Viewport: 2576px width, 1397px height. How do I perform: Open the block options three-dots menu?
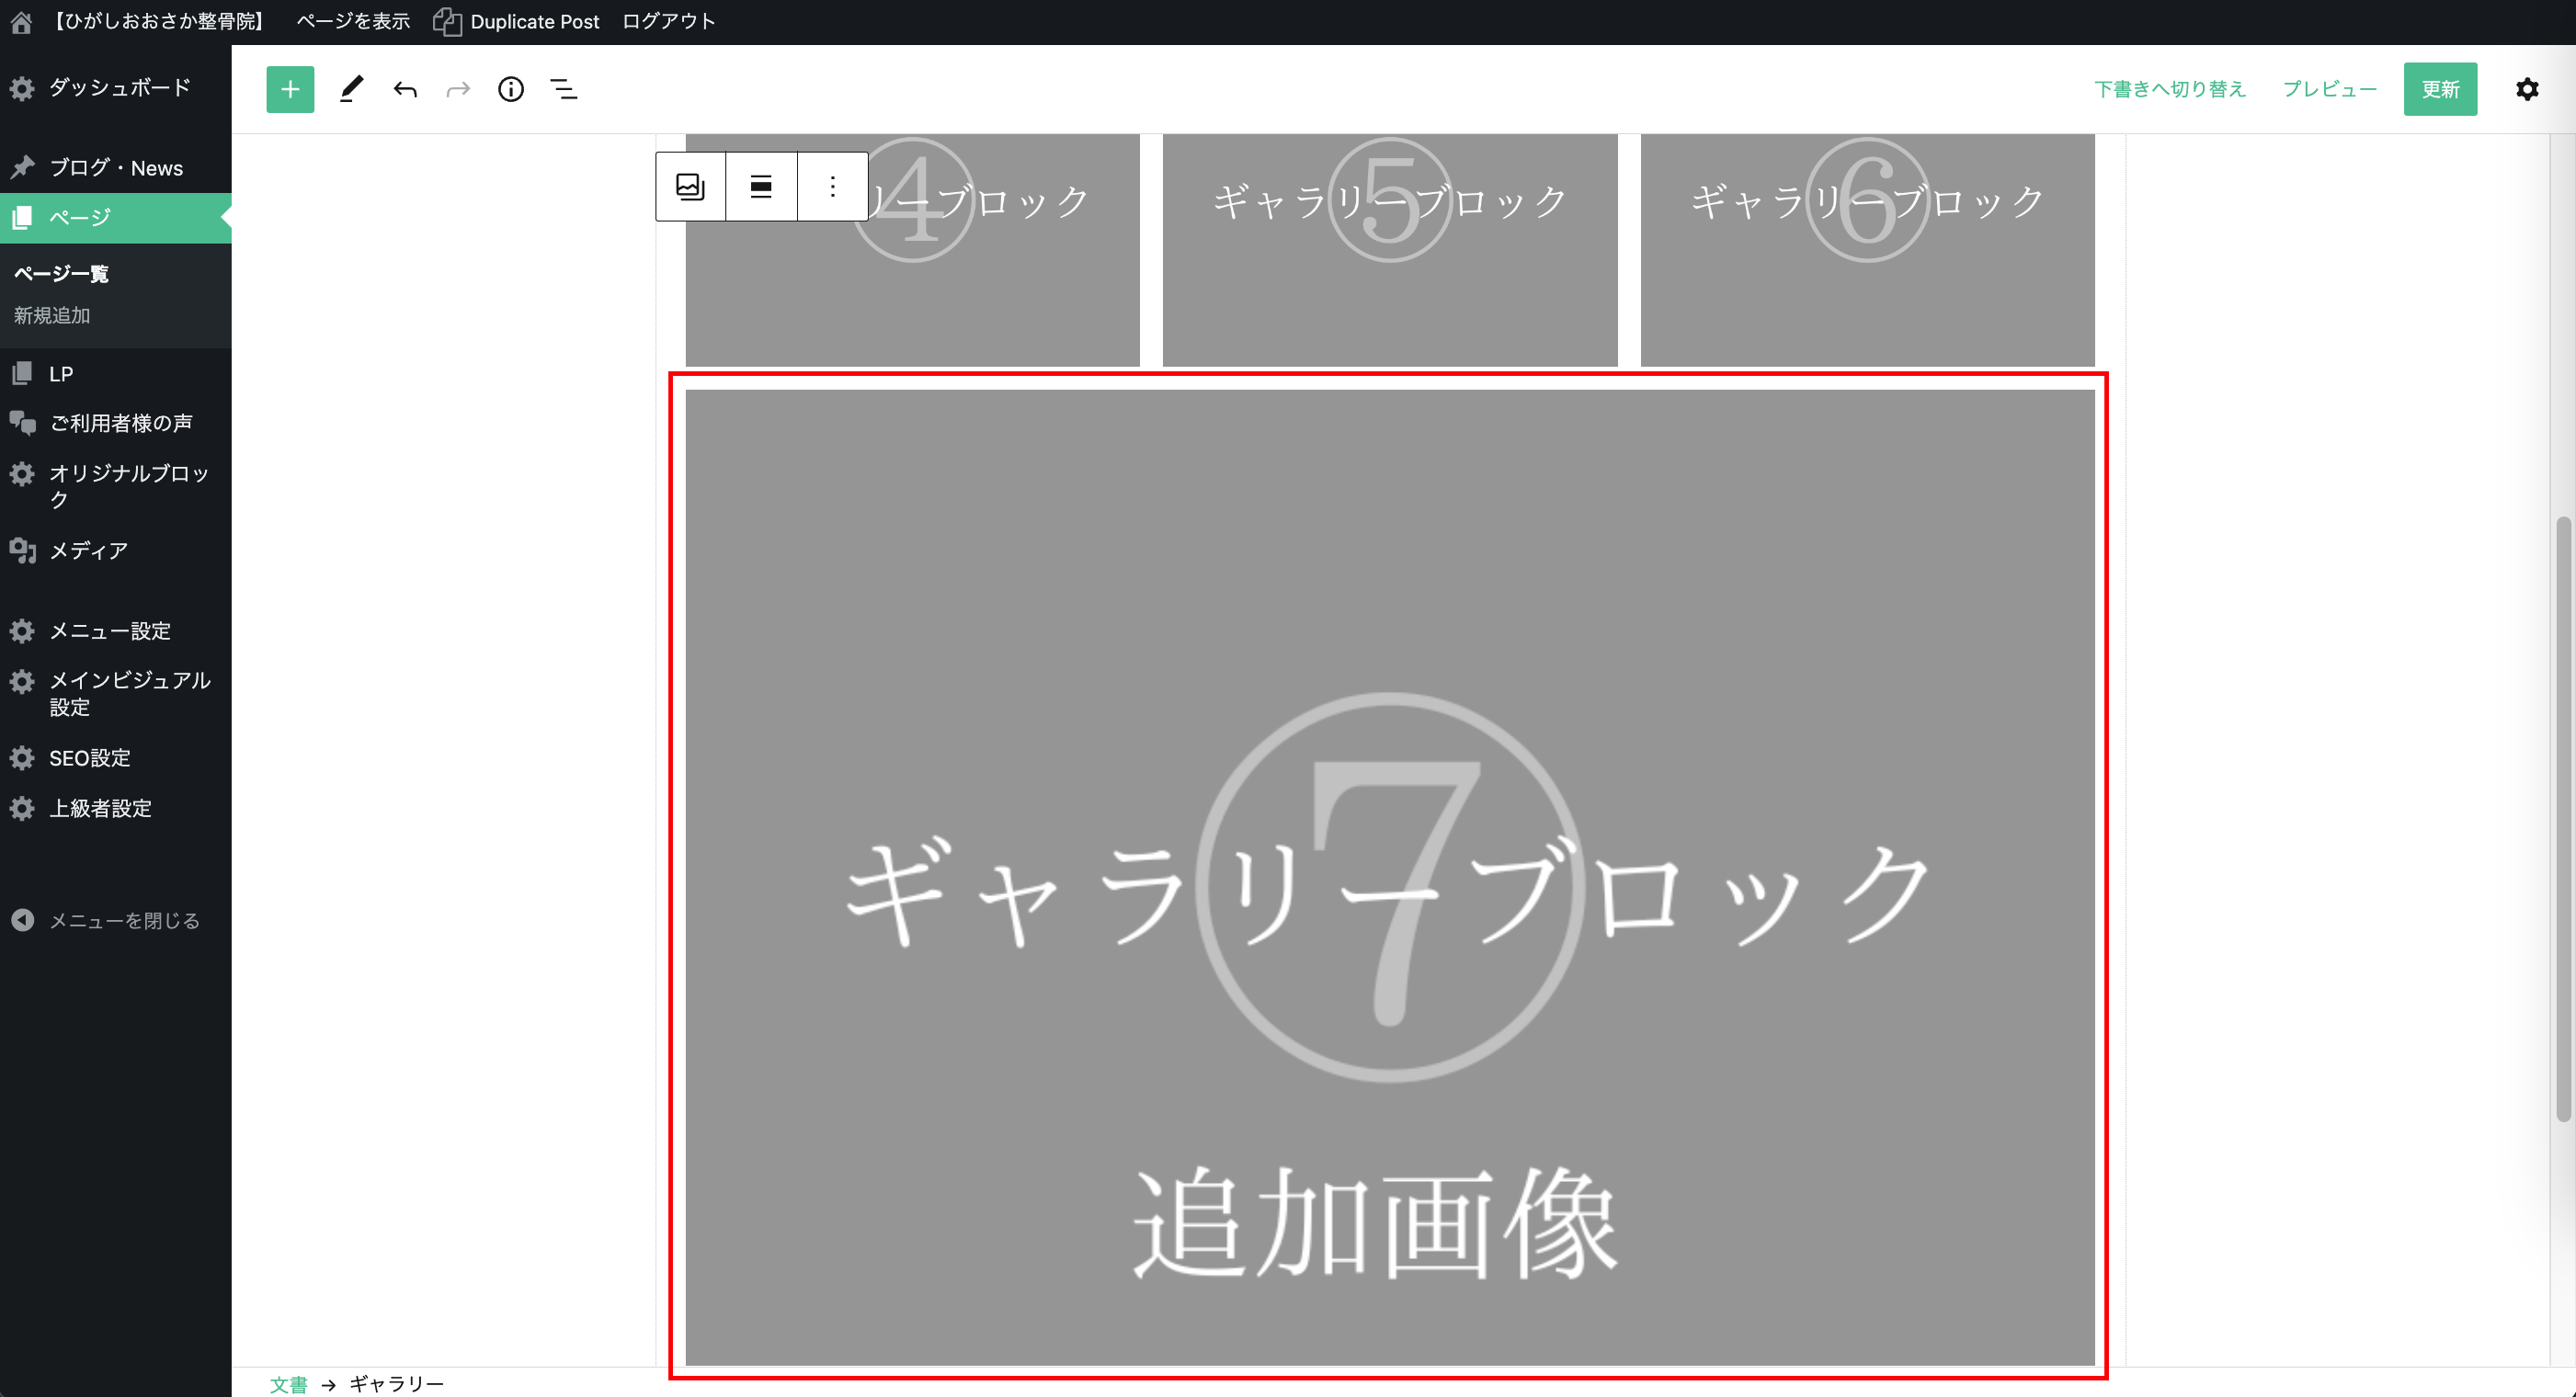[832, 187]
